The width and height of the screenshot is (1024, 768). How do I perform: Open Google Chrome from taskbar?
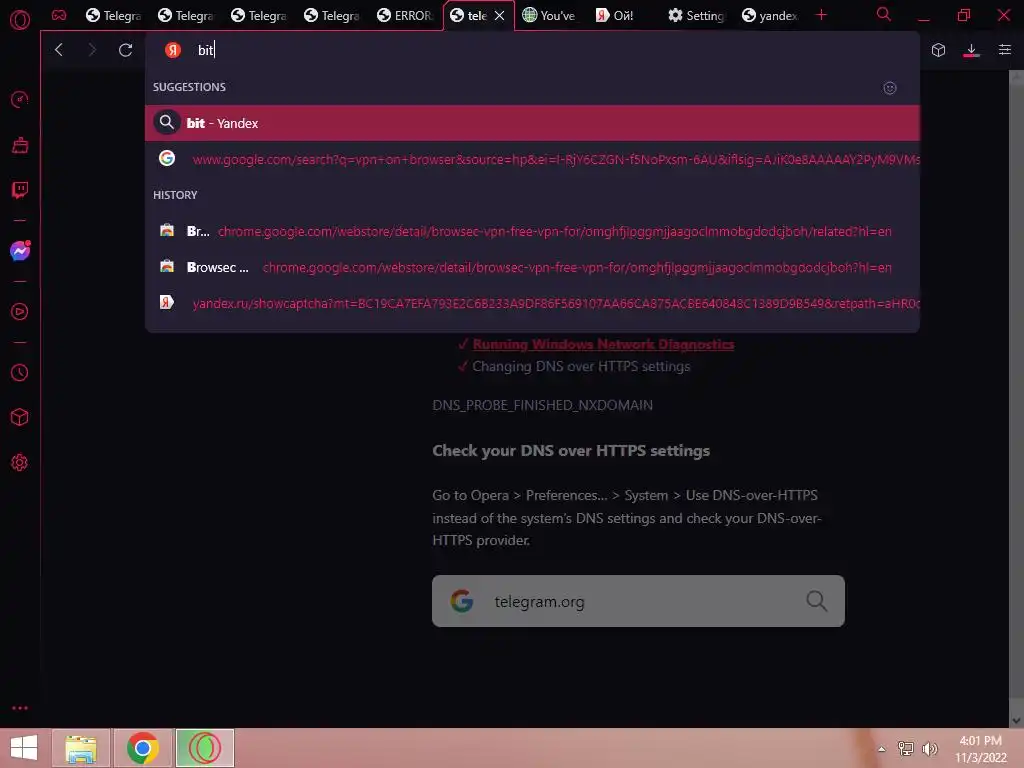143,748
